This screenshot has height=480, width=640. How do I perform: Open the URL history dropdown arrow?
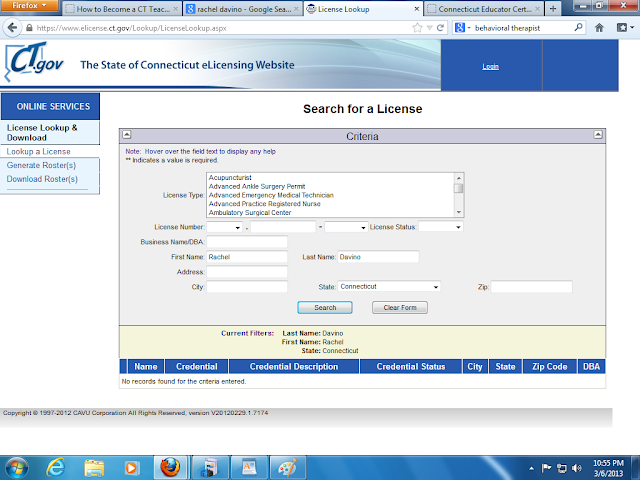429,28
